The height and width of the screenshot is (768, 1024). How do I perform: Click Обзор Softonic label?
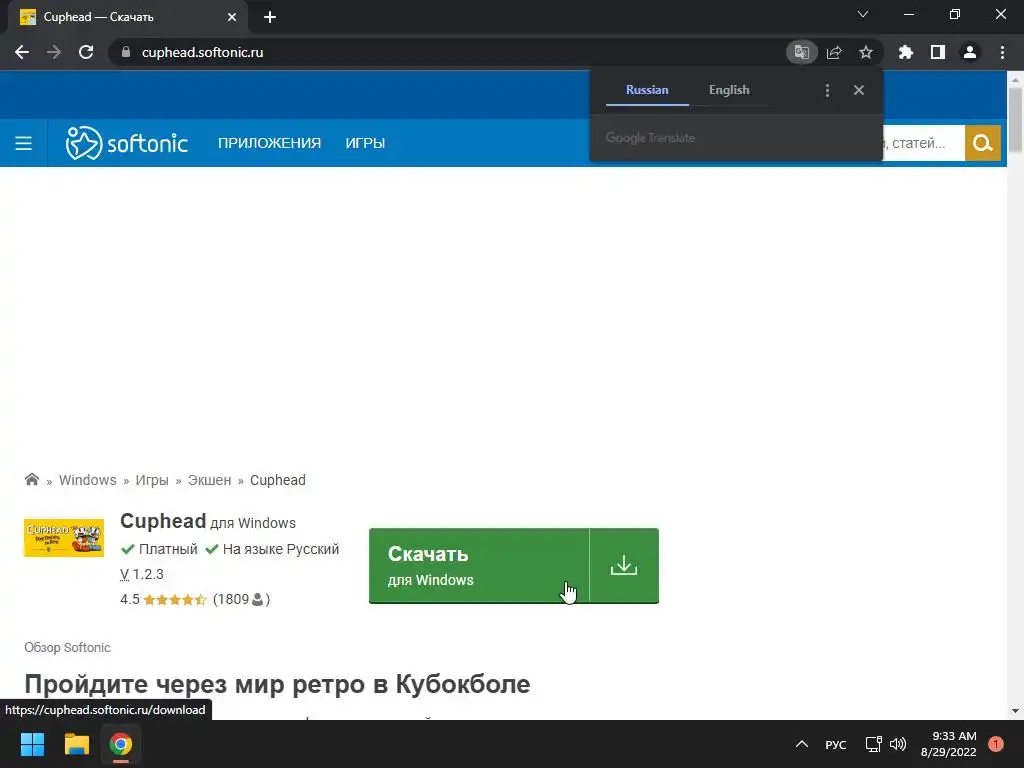67,647
